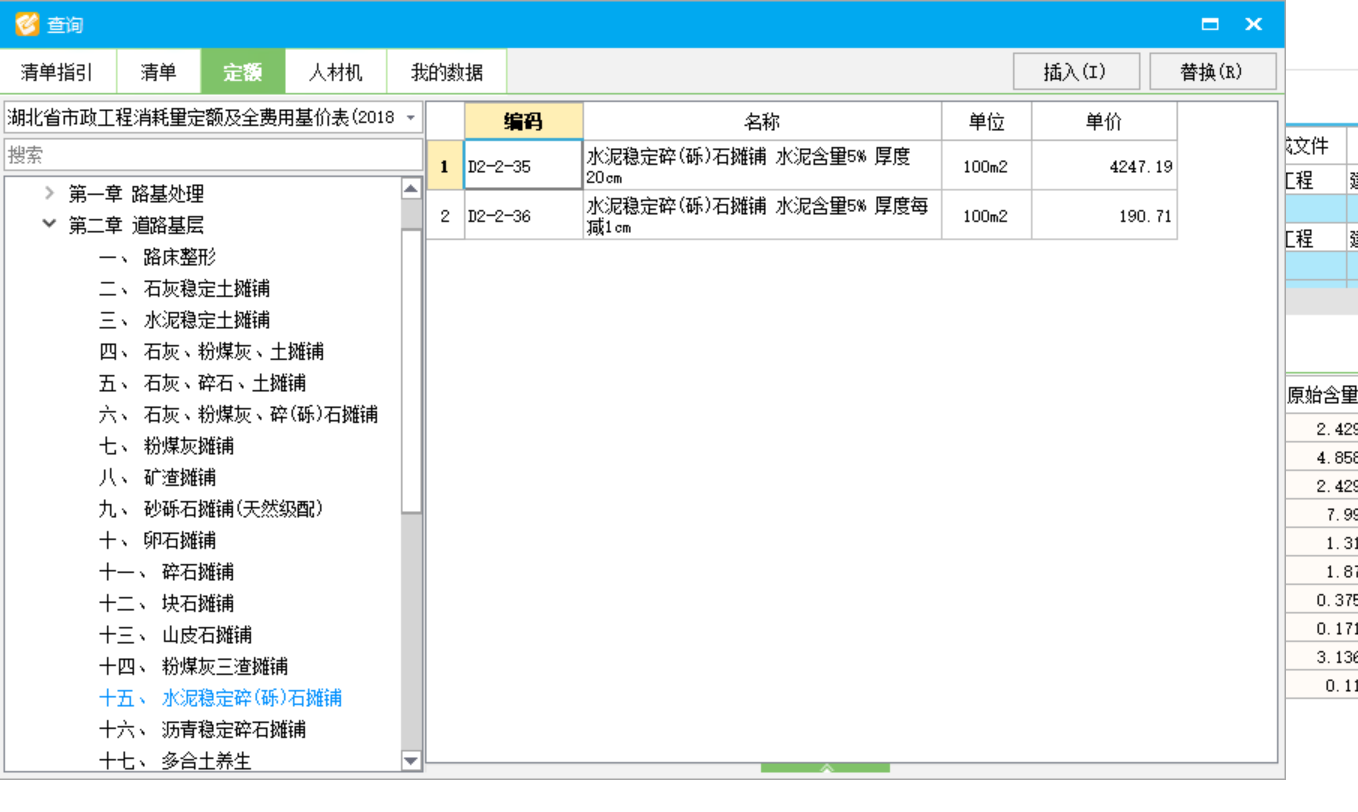This screenshot has width=1358, height=812.
Task: Switch to the 清单 tab
Action: pyautogui.click(x=158, y=72)
